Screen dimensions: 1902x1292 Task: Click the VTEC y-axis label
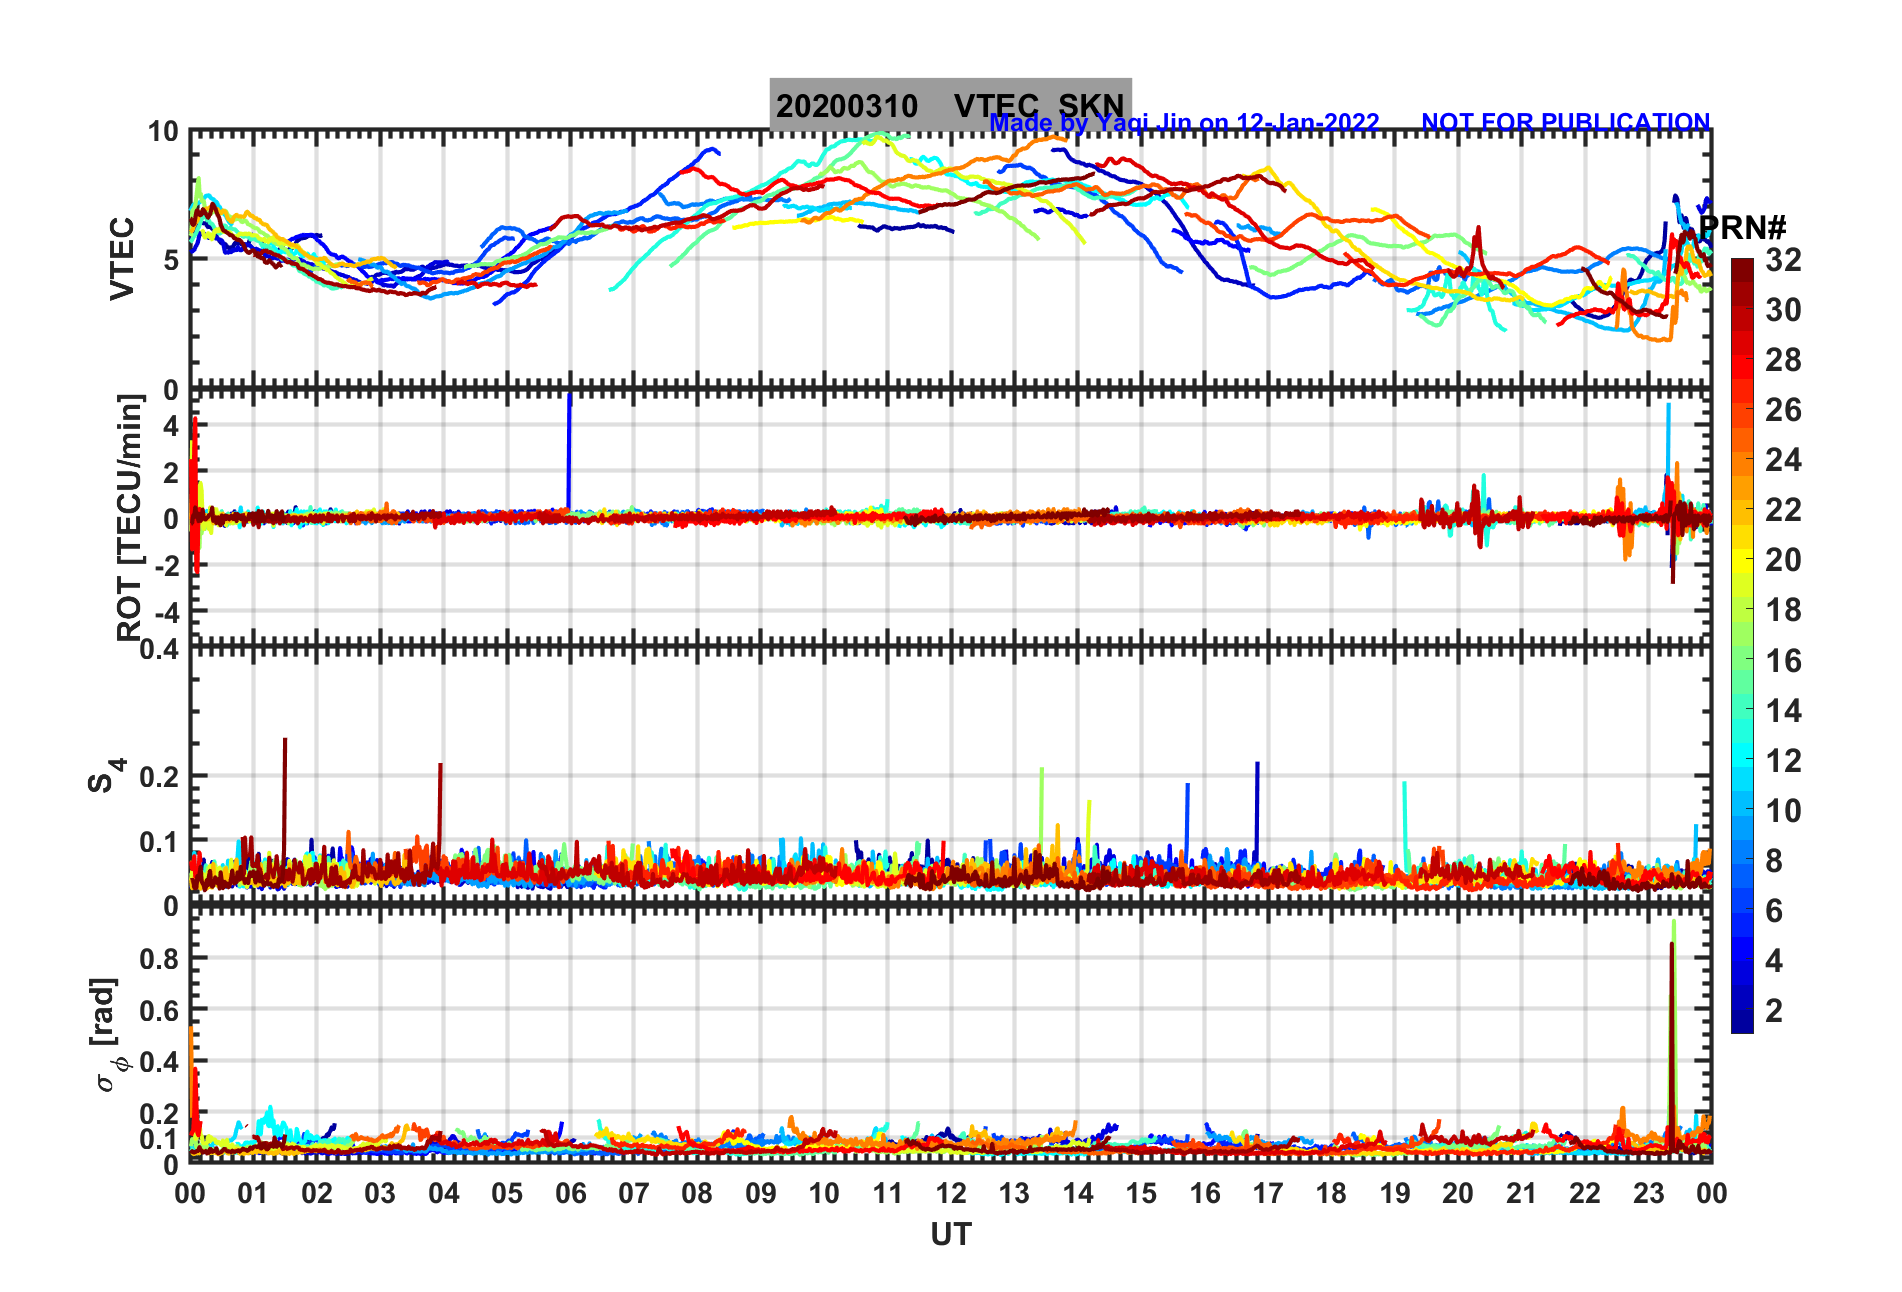pos(122,258)
